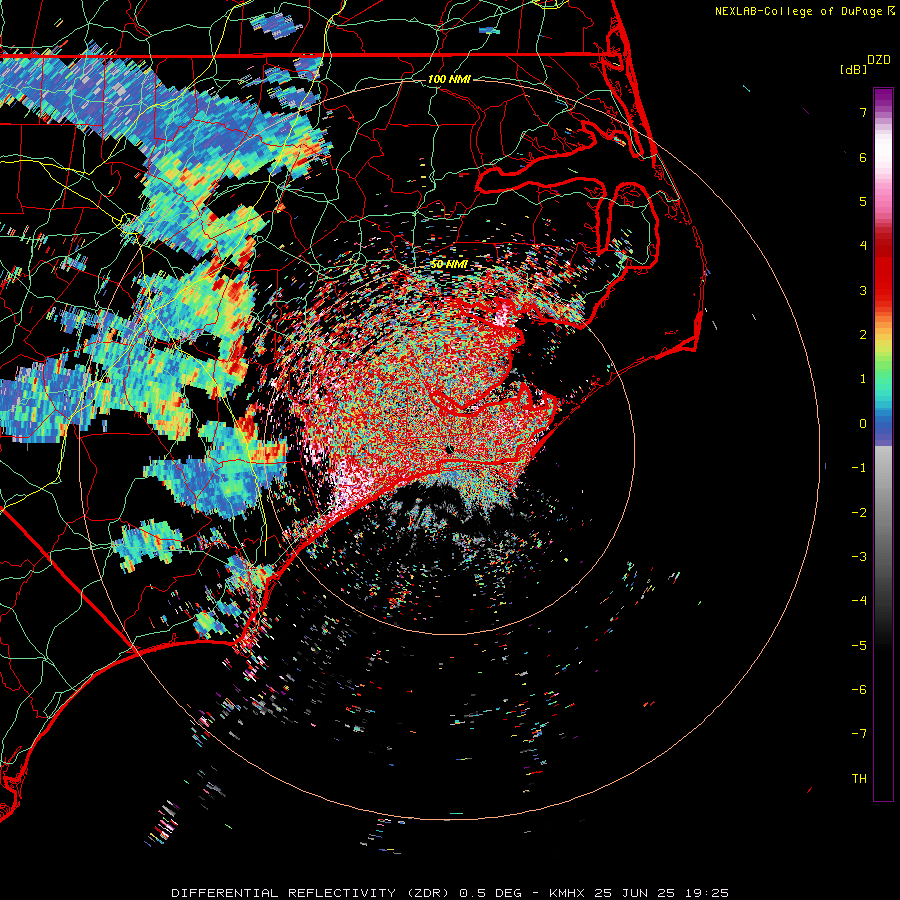Select the 2 value on the dB scale
Screen dimensions: 900x900
tap(863, 335)
